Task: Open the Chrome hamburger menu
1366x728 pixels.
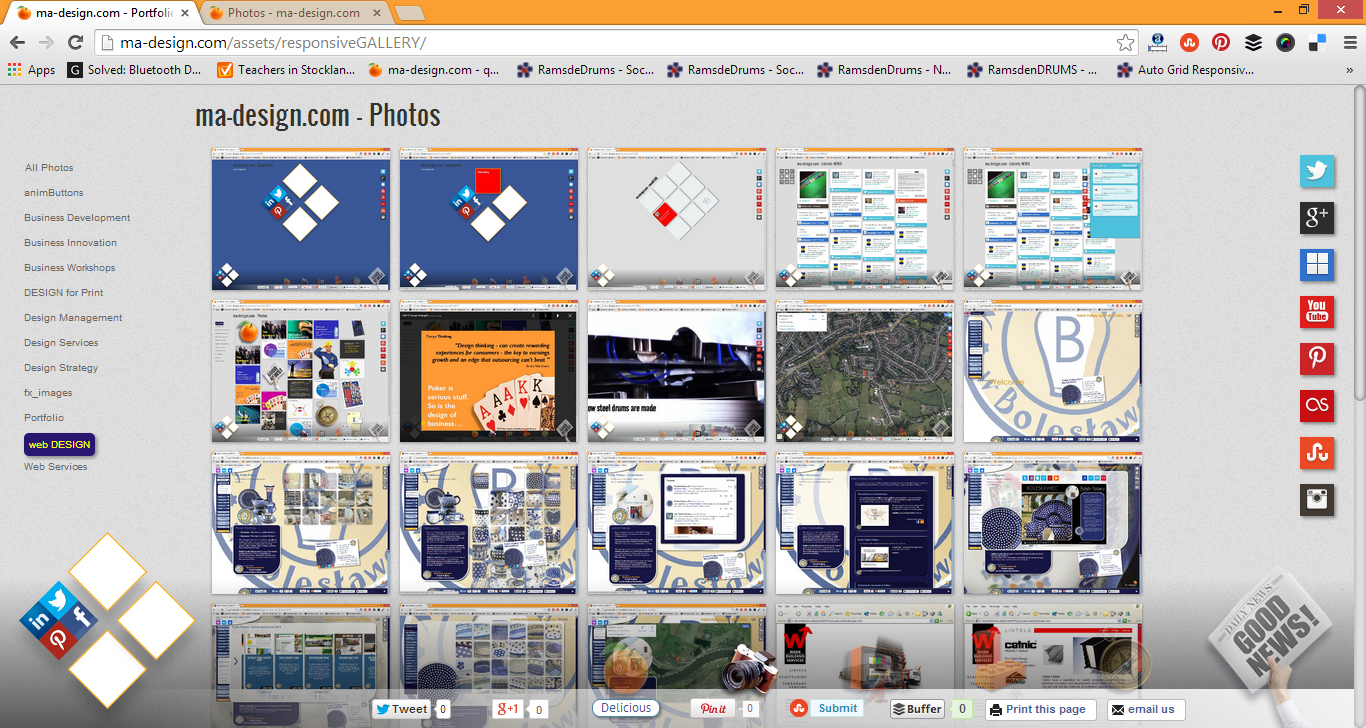Action: tap(1350, 42)
